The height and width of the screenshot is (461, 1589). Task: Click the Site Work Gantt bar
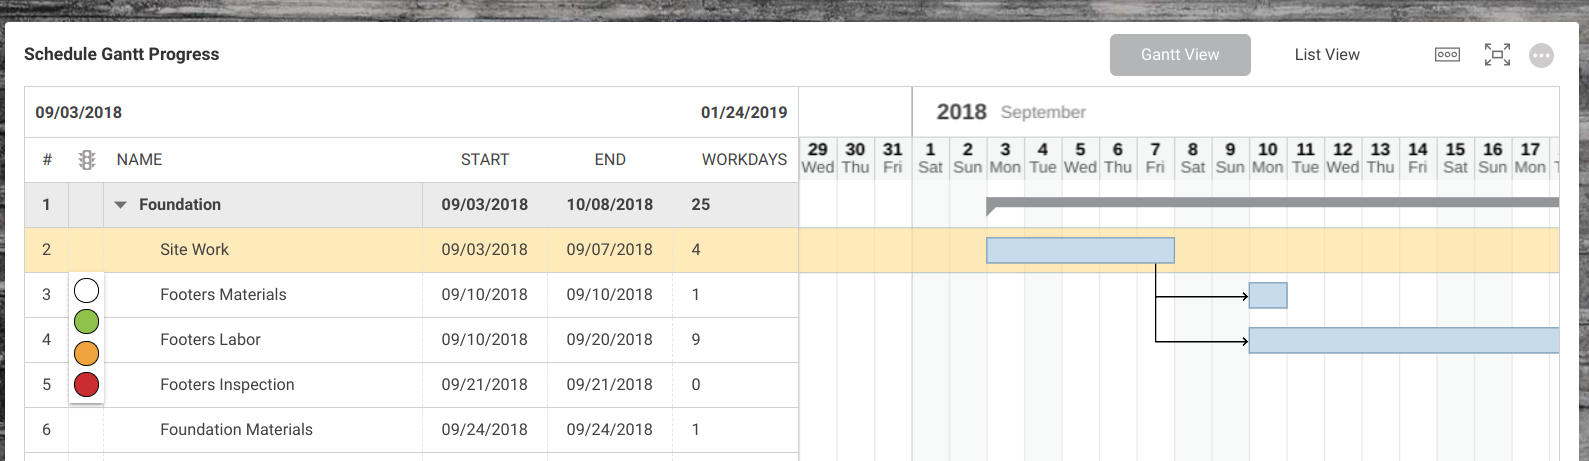1080,250
